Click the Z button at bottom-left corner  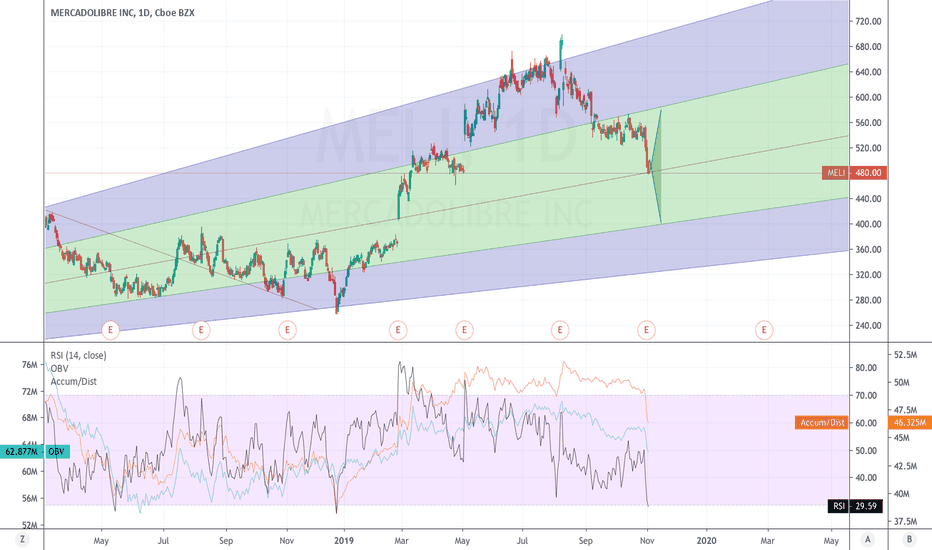point(22,540)
